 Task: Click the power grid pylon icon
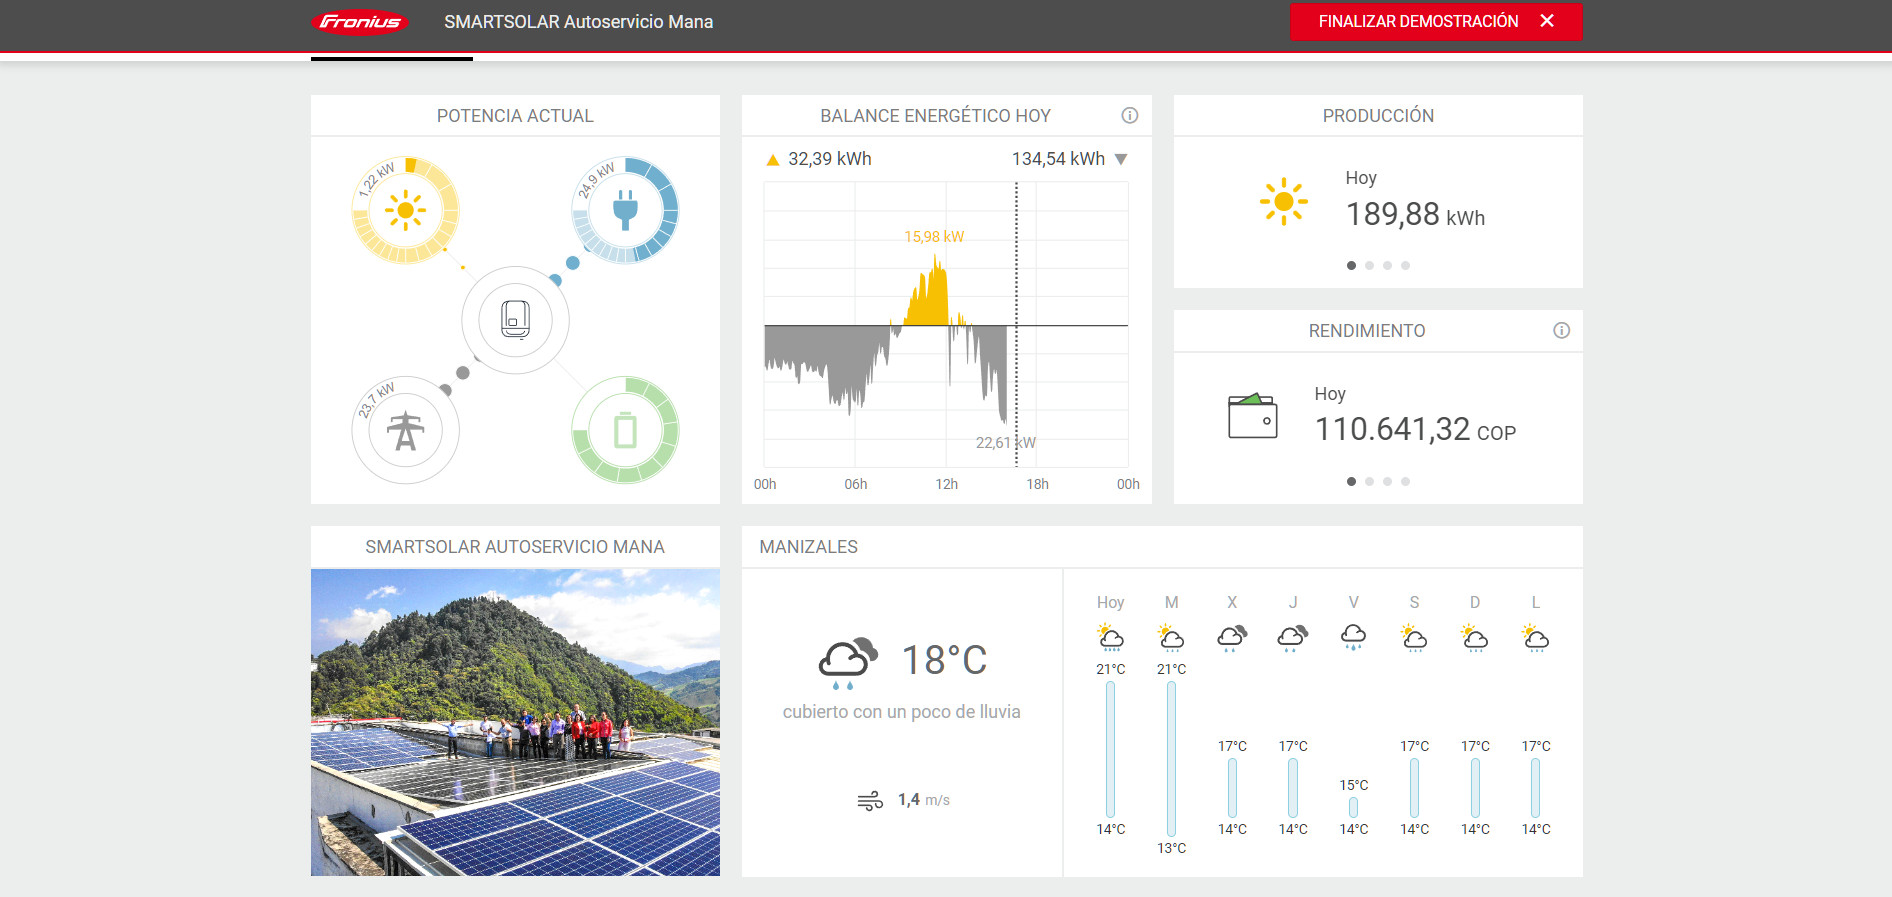pyautogui.click(x=405, y=431)
